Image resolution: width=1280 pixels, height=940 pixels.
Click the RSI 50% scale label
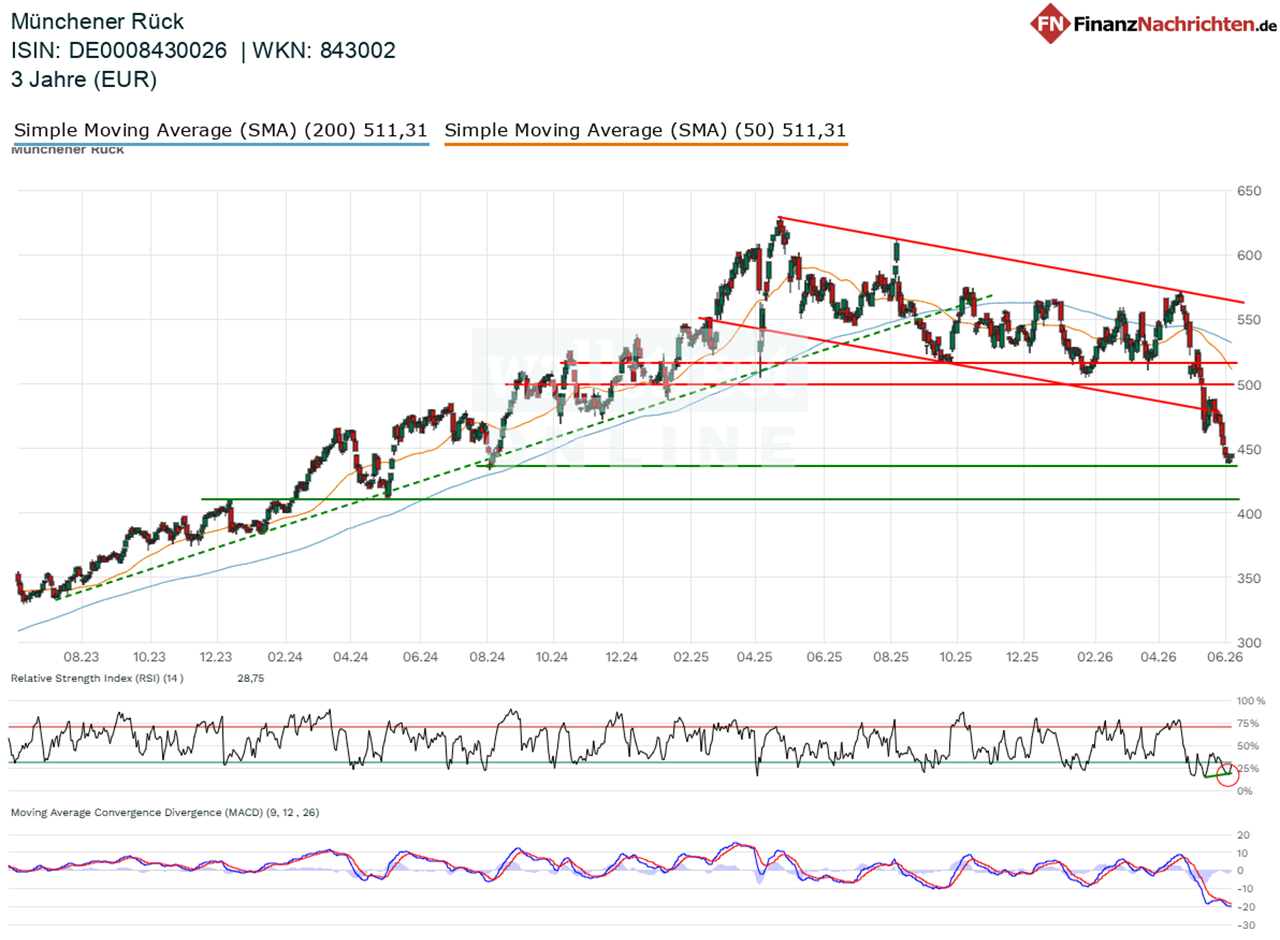[x=1248, y=746]
